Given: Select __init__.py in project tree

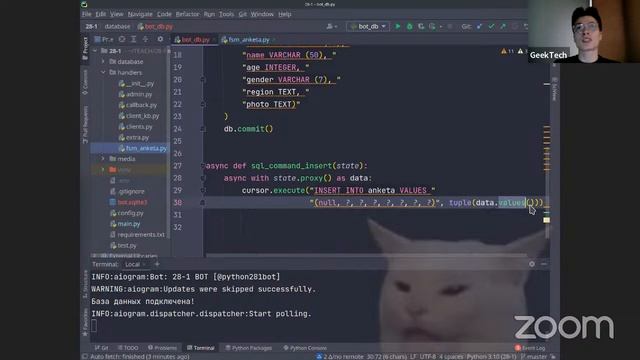Looking at the screenshot, I should 136,83.
